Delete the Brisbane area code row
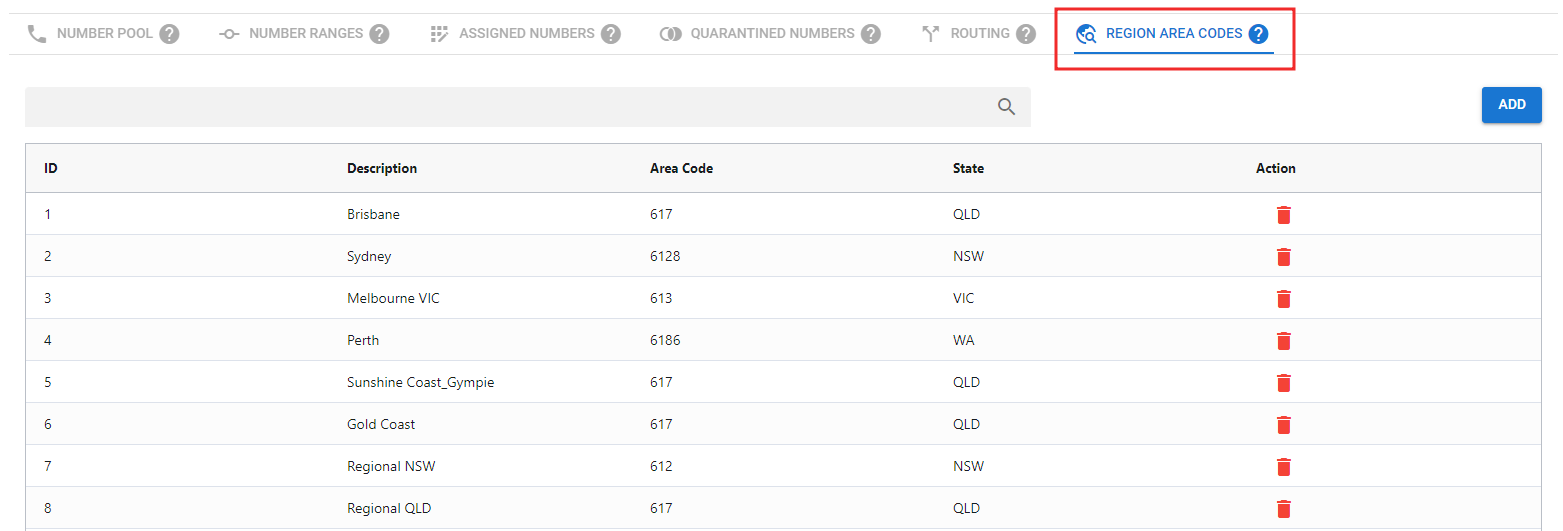Image resolution: width=1563 pixels, height=531 pixels. tap(1284, 215)
